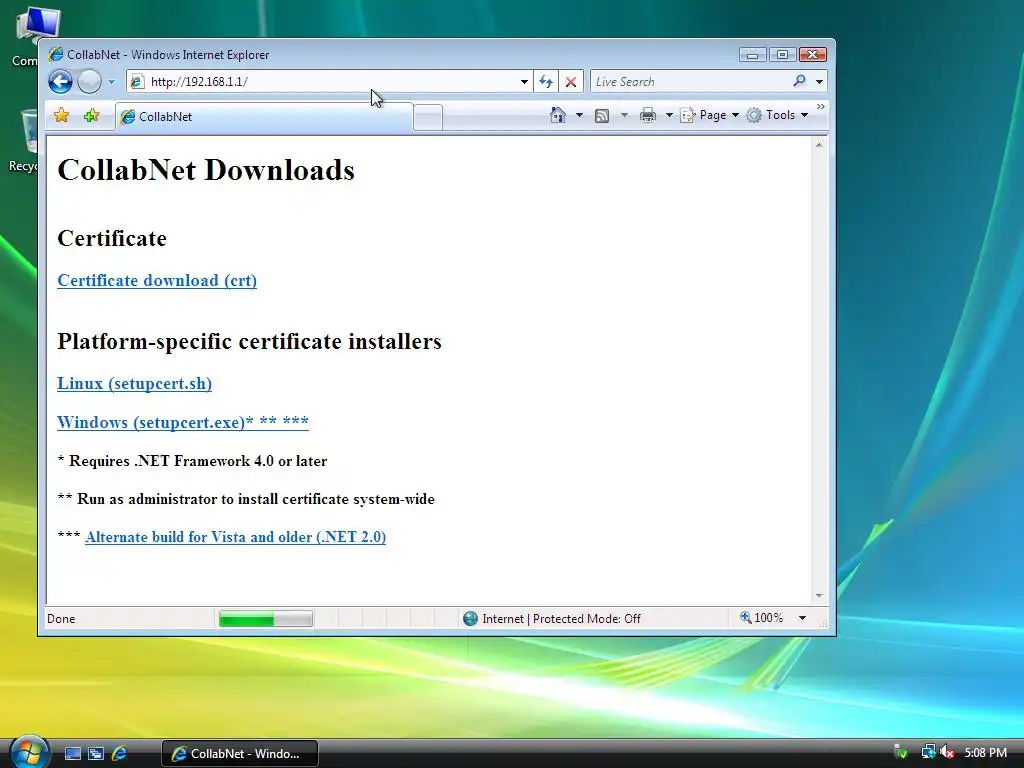Open the Favorites Center star icon
The height and width of the screenshot is (768, 1024).
(x=61, y=116)
